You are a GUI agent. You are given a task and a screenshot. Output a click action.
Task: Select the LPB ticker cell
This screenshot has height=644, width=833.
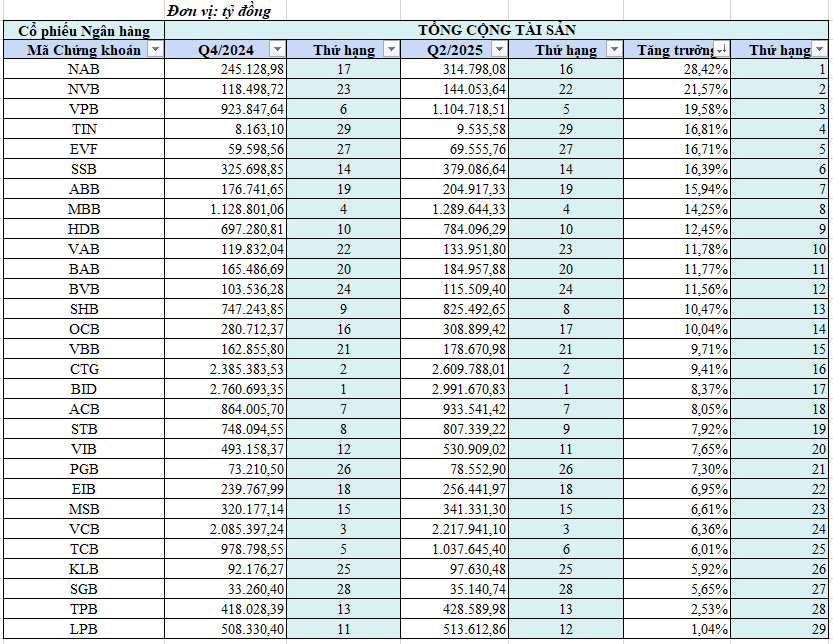84,630
